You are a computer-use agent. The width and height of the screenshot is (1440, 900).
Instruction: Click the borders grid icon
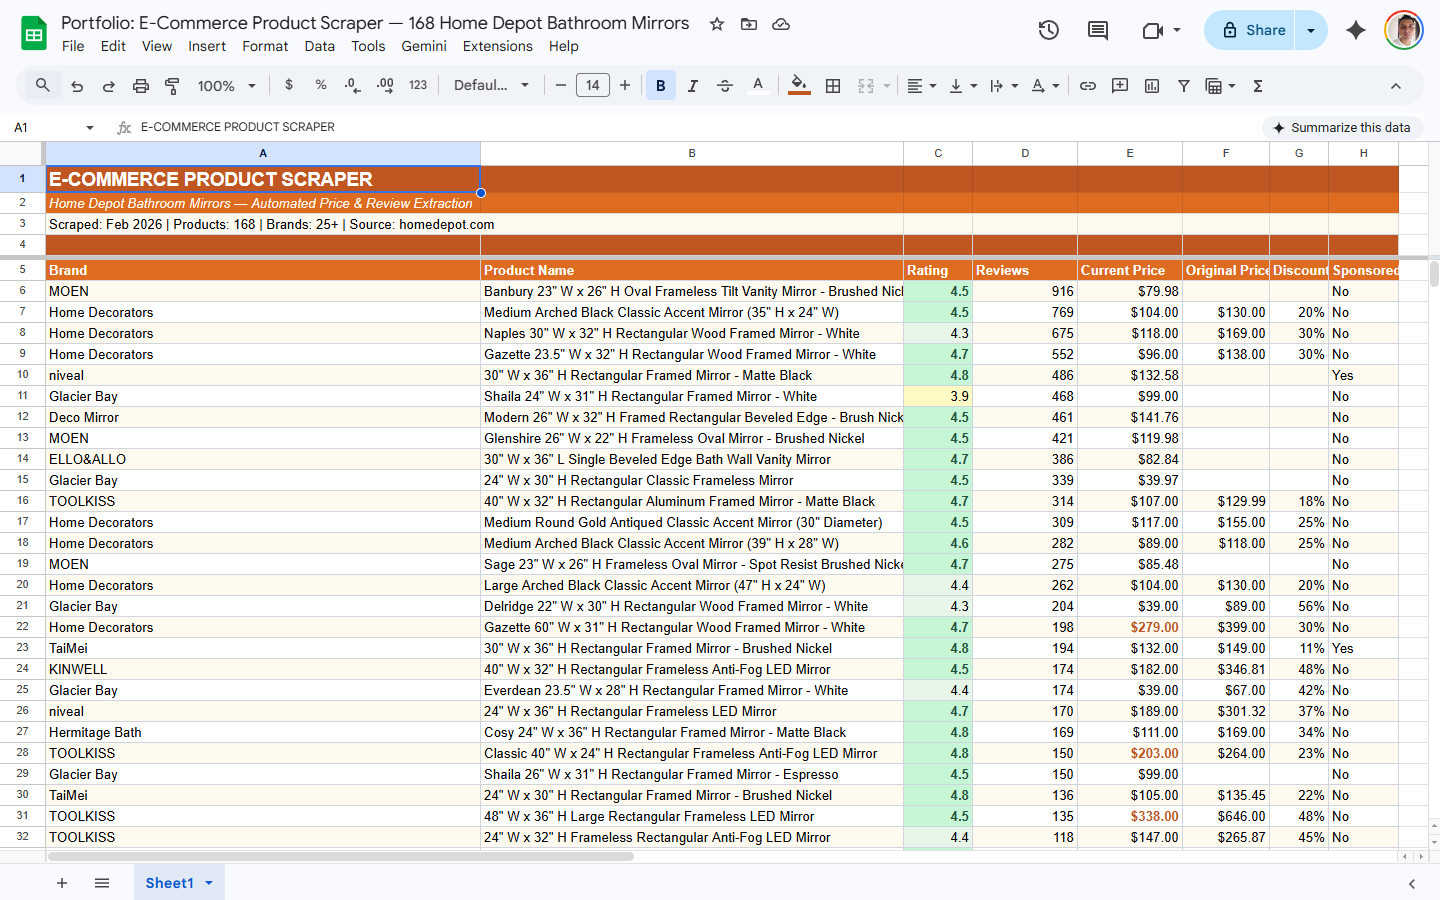tap(833, 86)
